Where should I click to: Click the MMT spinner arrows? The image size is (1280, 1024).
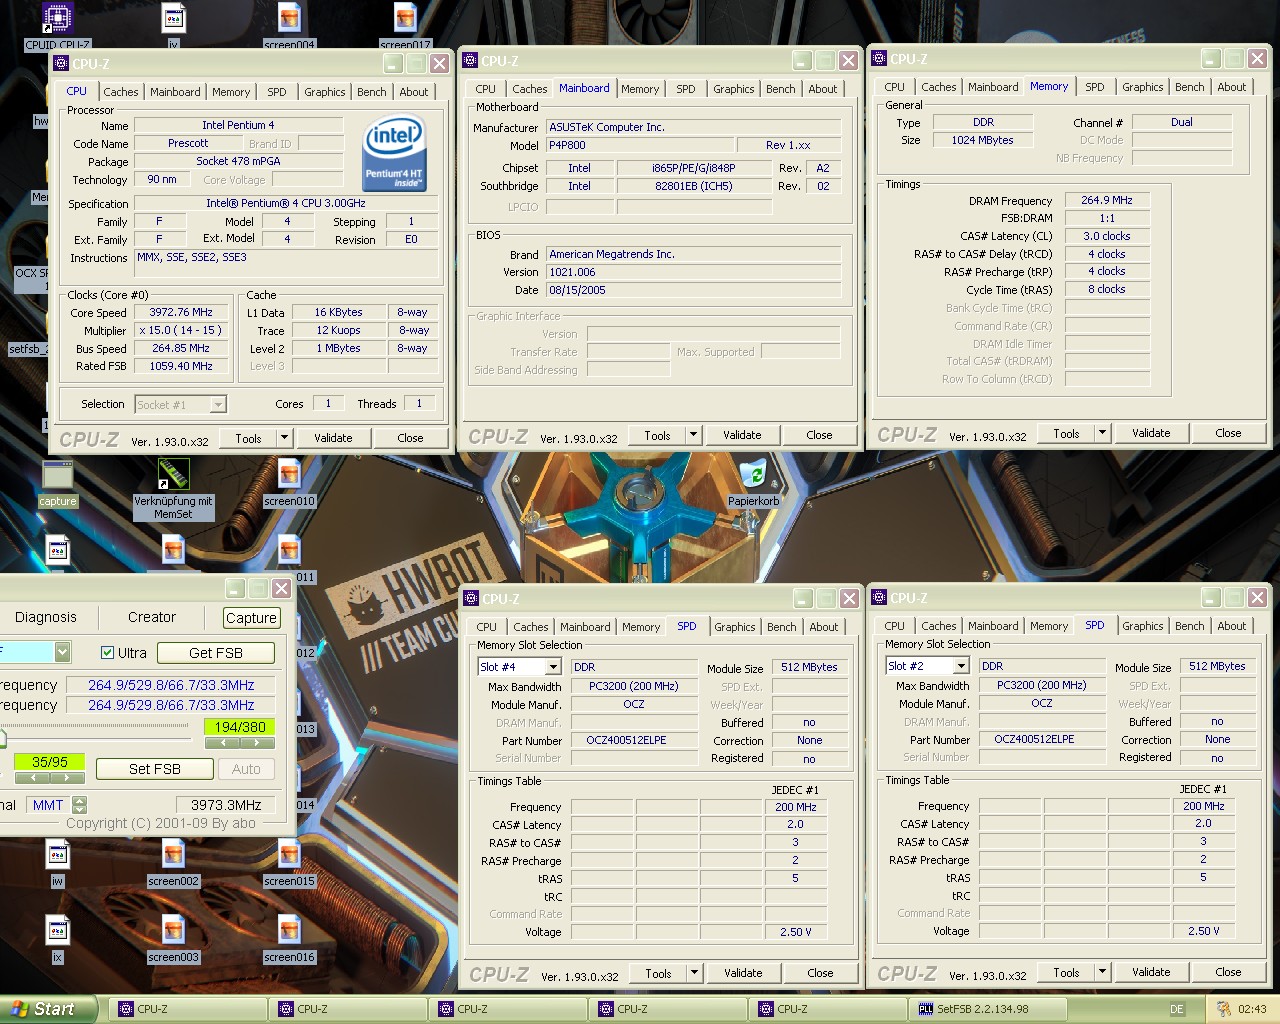click(x=80, y=805)
